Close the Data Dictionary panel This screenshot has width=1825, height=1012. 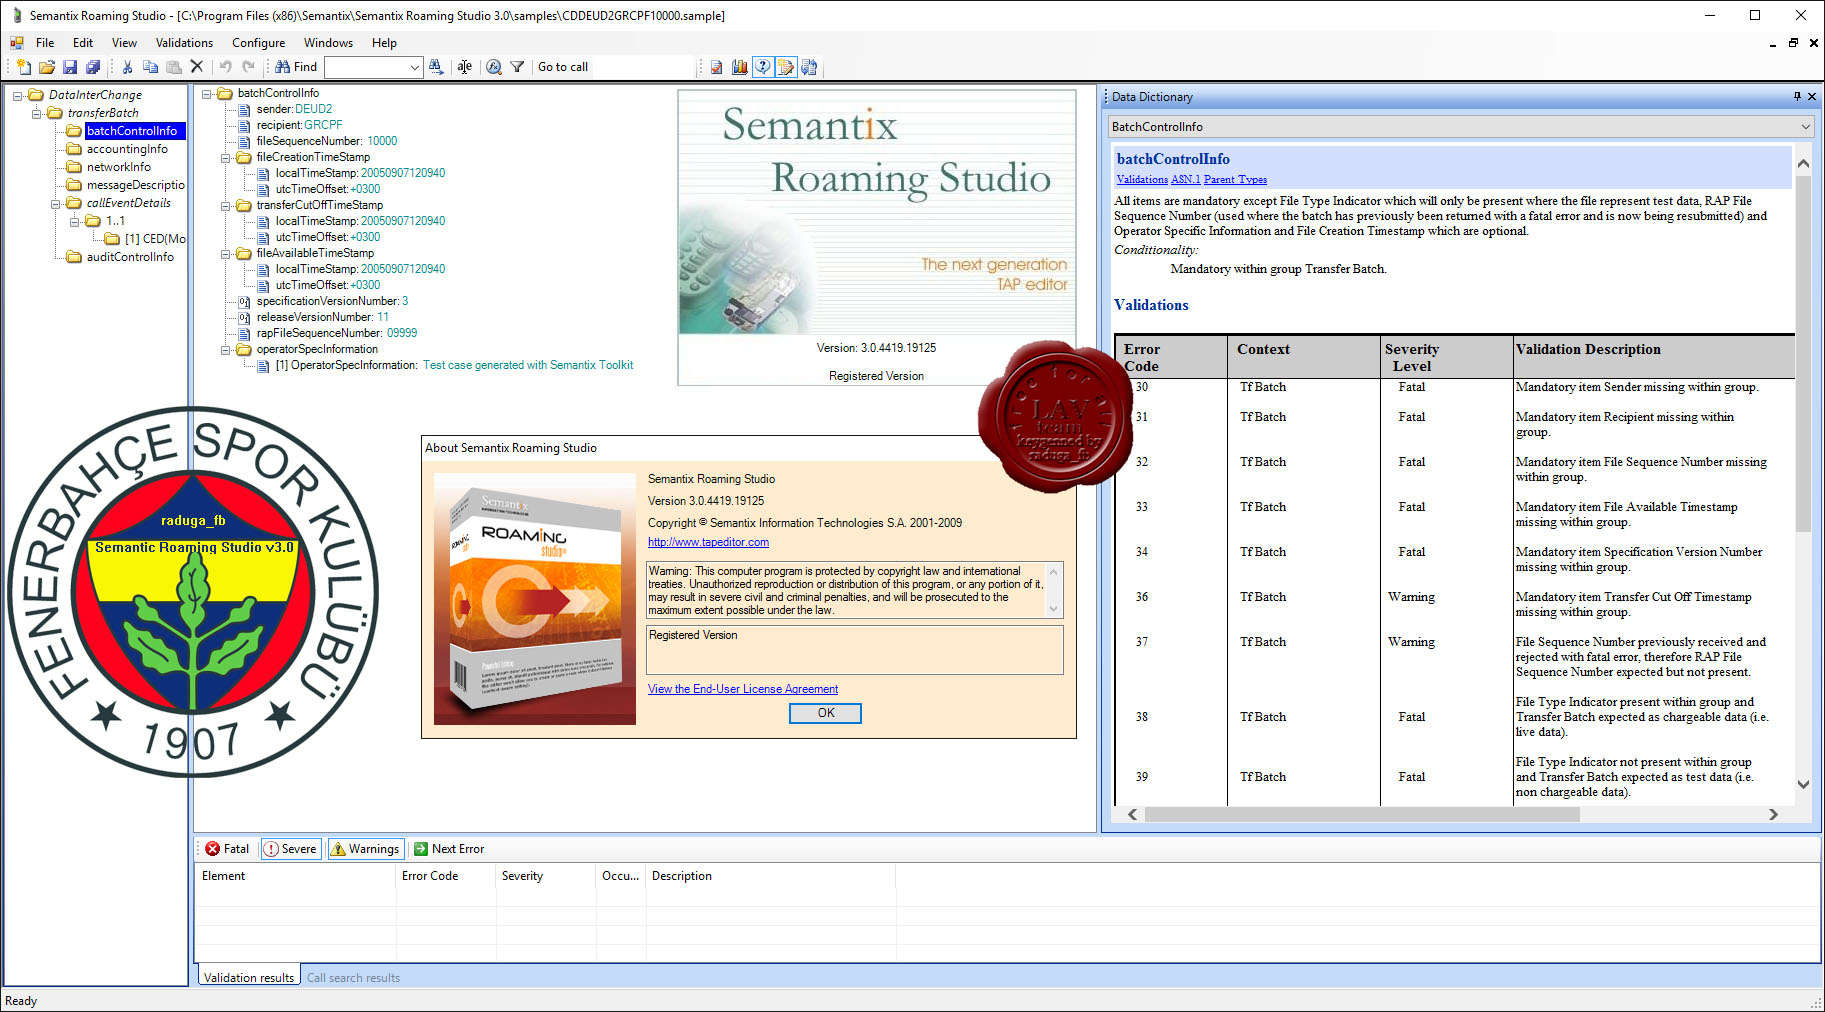(x=1812, y=97)
